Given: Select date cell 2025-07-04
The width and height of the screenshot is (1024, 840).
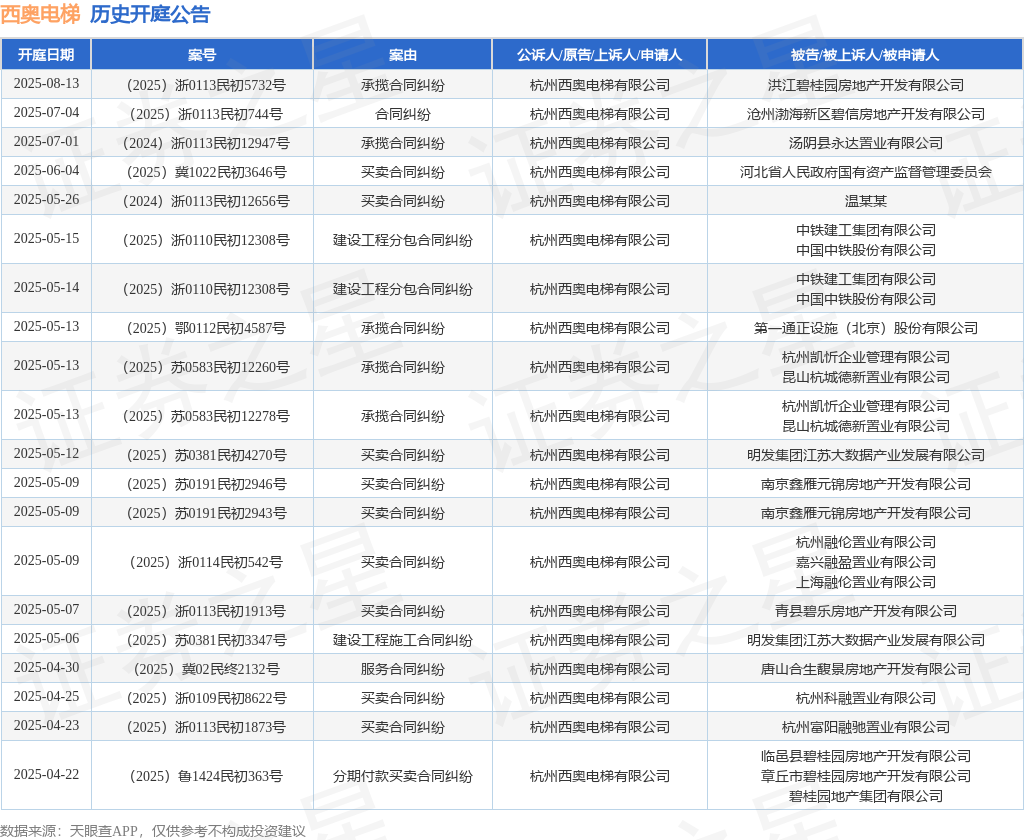Looking at the screenshot, I should point(46,112).
